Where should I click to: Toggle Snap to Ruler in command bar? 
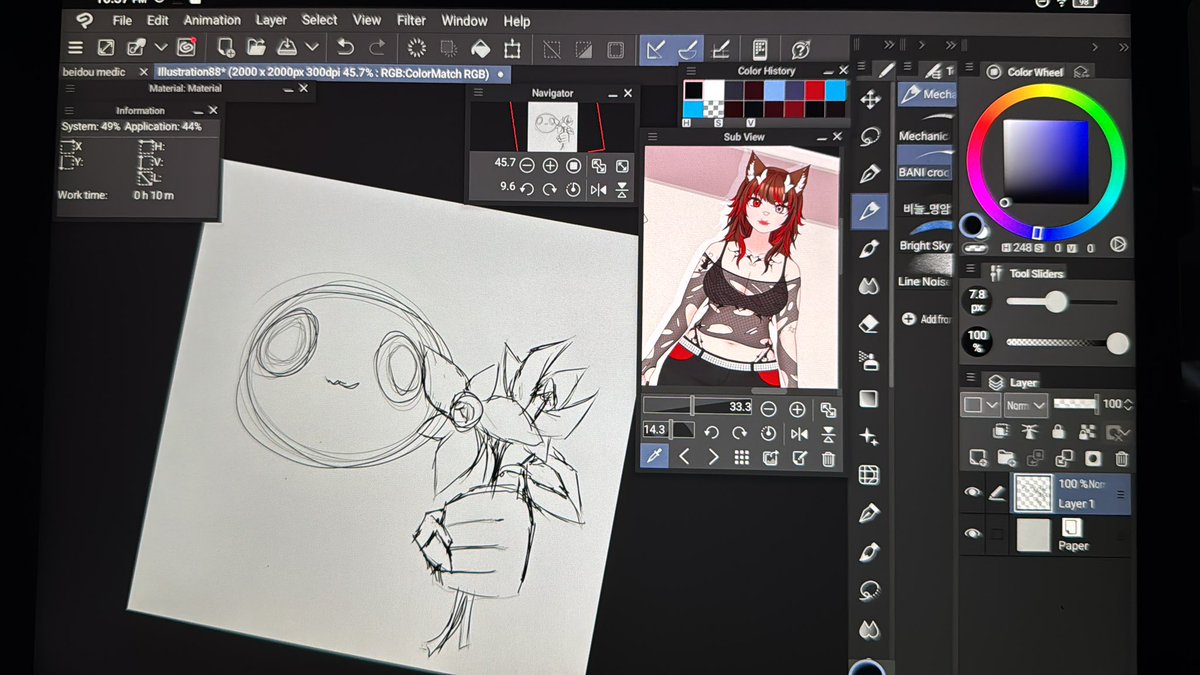click(x=656, y=48)
